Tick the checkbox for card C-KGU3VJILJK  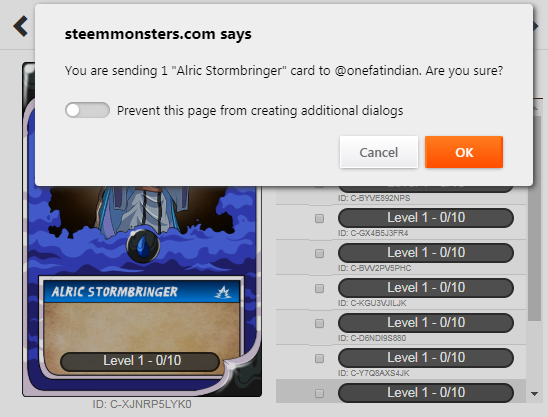tap(319, 288)
